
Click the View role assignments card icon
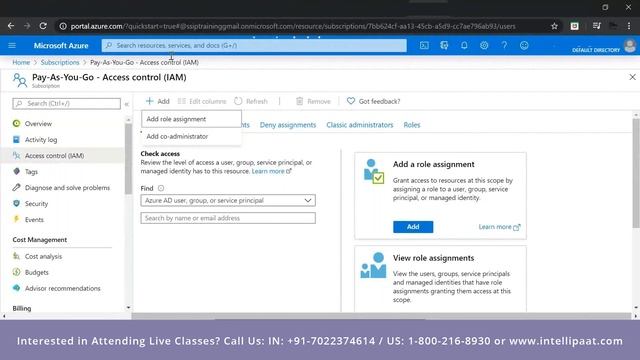point(373,265)
